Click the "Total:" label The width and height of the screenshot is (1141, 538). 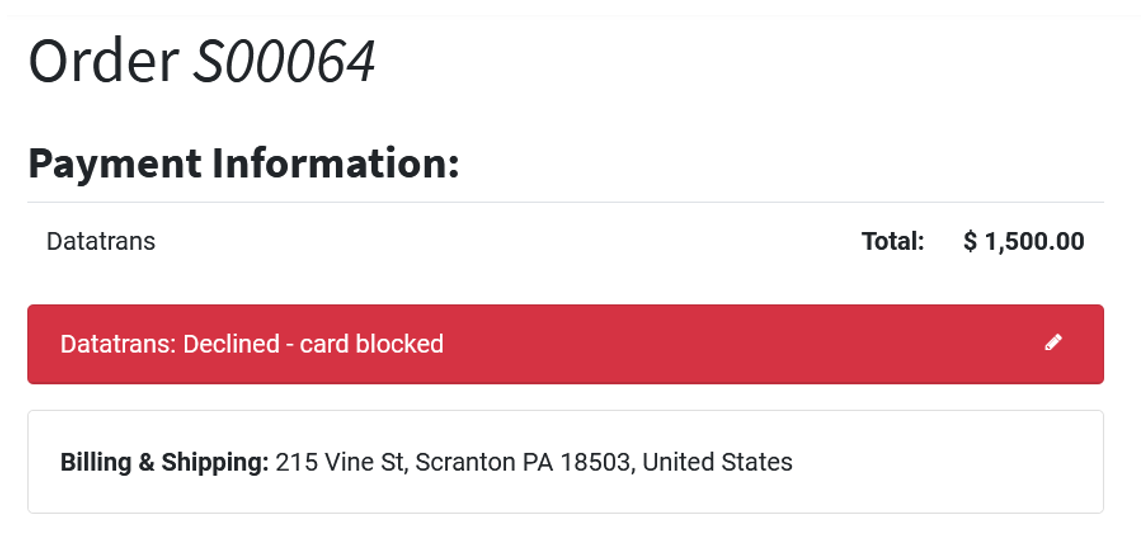(893, 241)
